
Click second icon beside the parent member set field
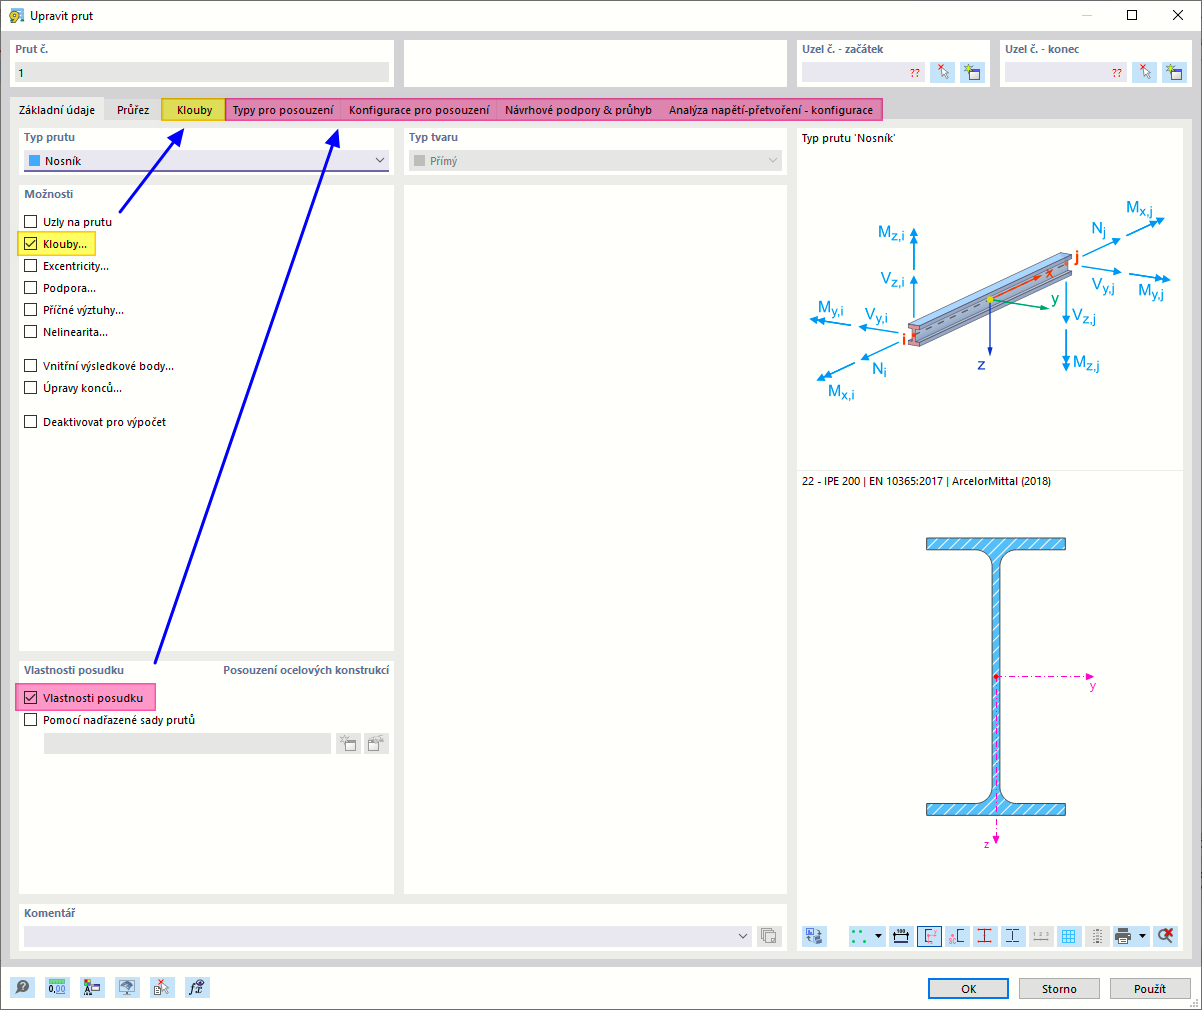pyautogui.click(x=376, y=743)
